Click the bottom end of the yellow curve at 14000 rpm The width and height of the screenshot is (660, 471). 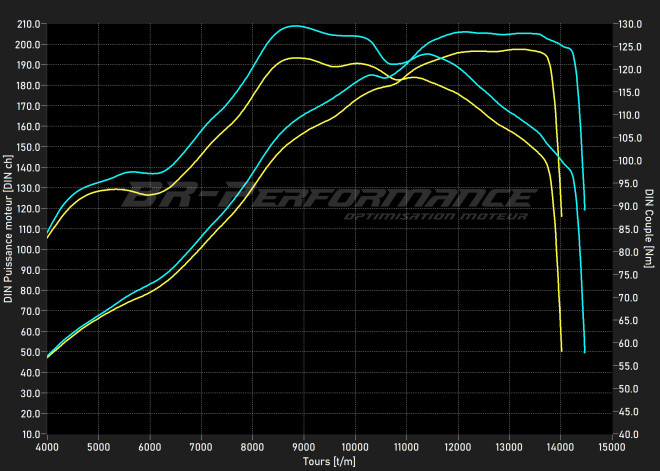[x=562, y=350]
